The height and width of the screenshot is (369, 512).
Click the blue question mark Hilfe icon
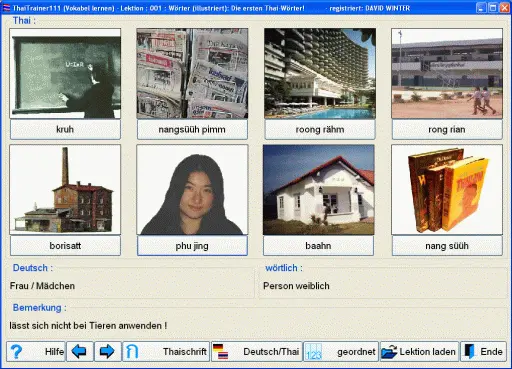tap(16, 352)
